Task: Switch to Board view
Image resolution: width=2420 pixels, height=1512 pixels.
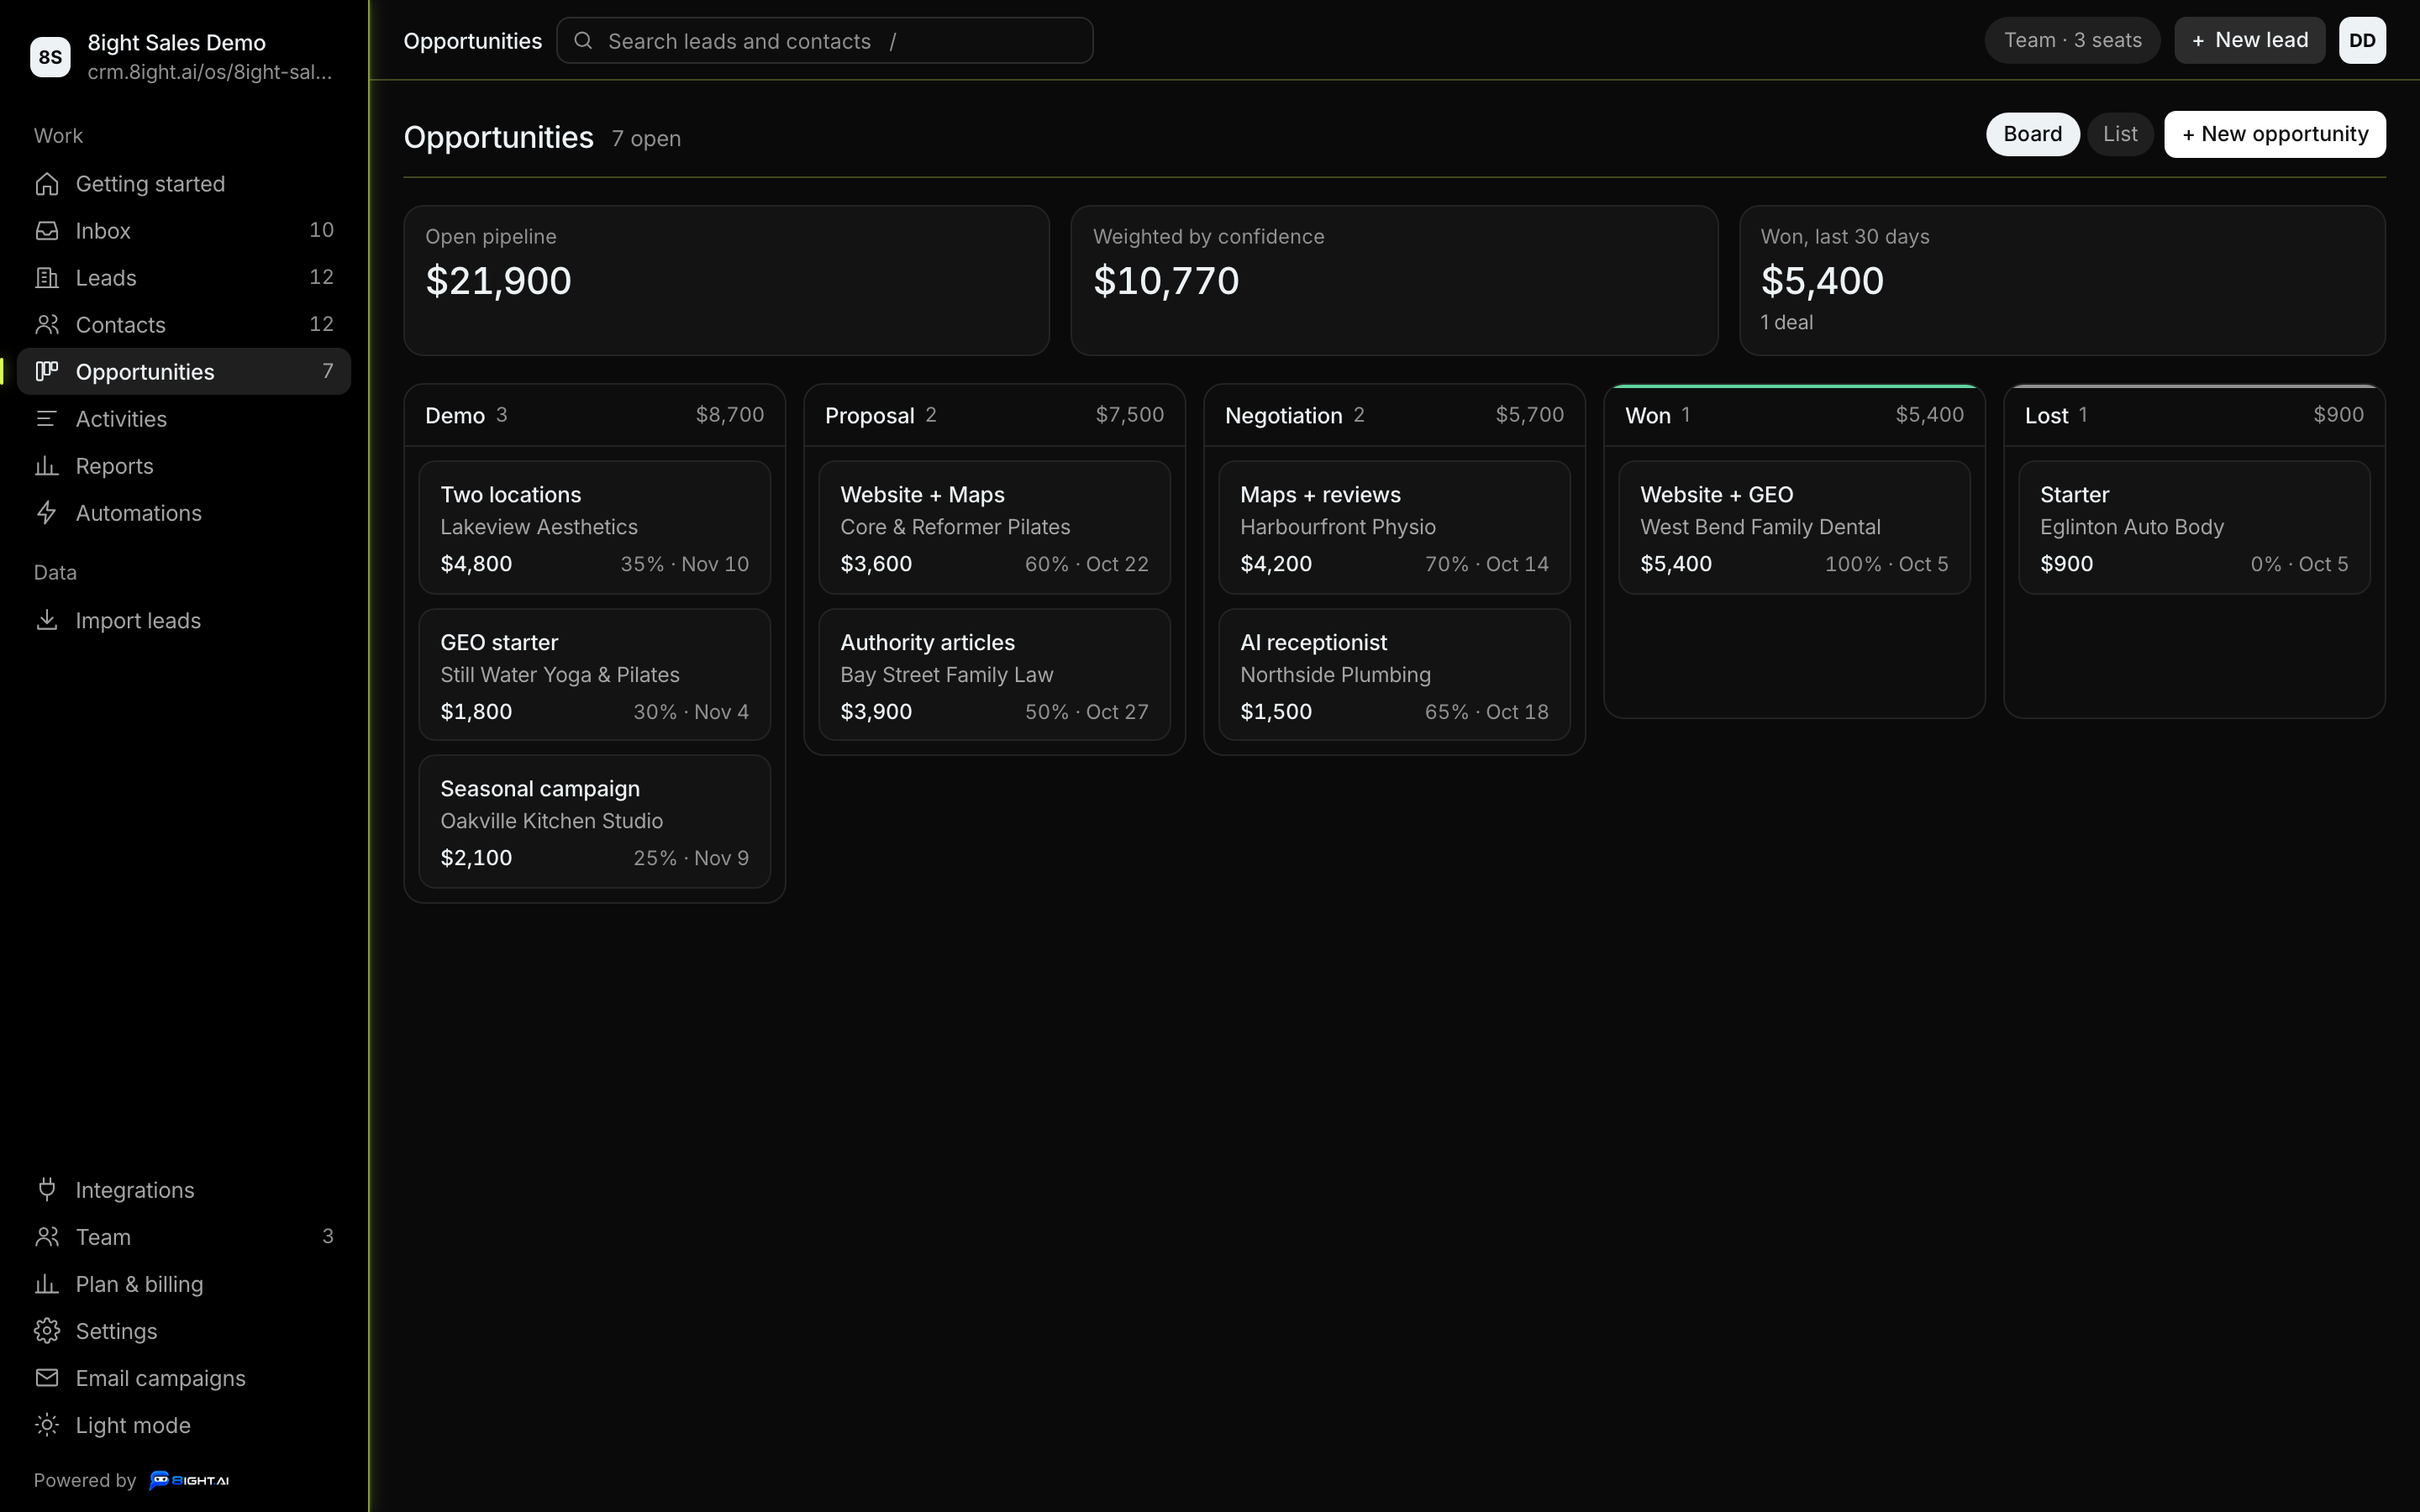Action: coord(2032,134)
